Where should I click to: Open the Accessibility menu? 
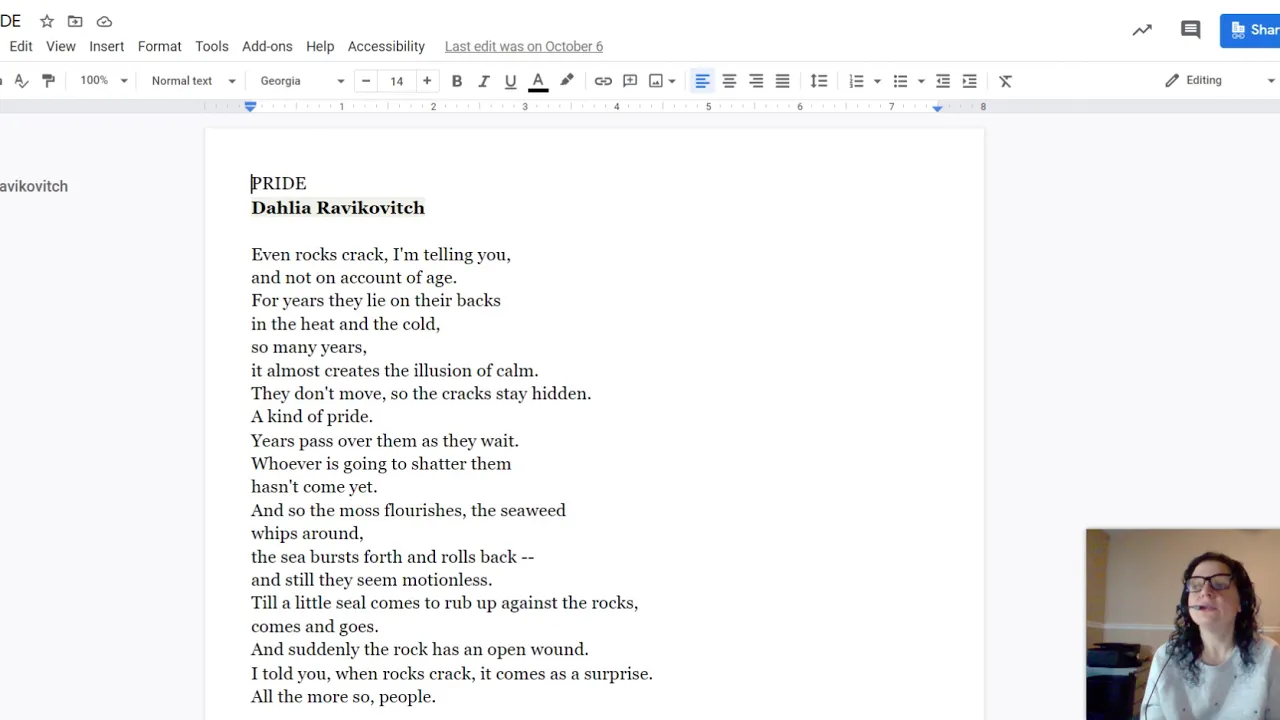386,46
